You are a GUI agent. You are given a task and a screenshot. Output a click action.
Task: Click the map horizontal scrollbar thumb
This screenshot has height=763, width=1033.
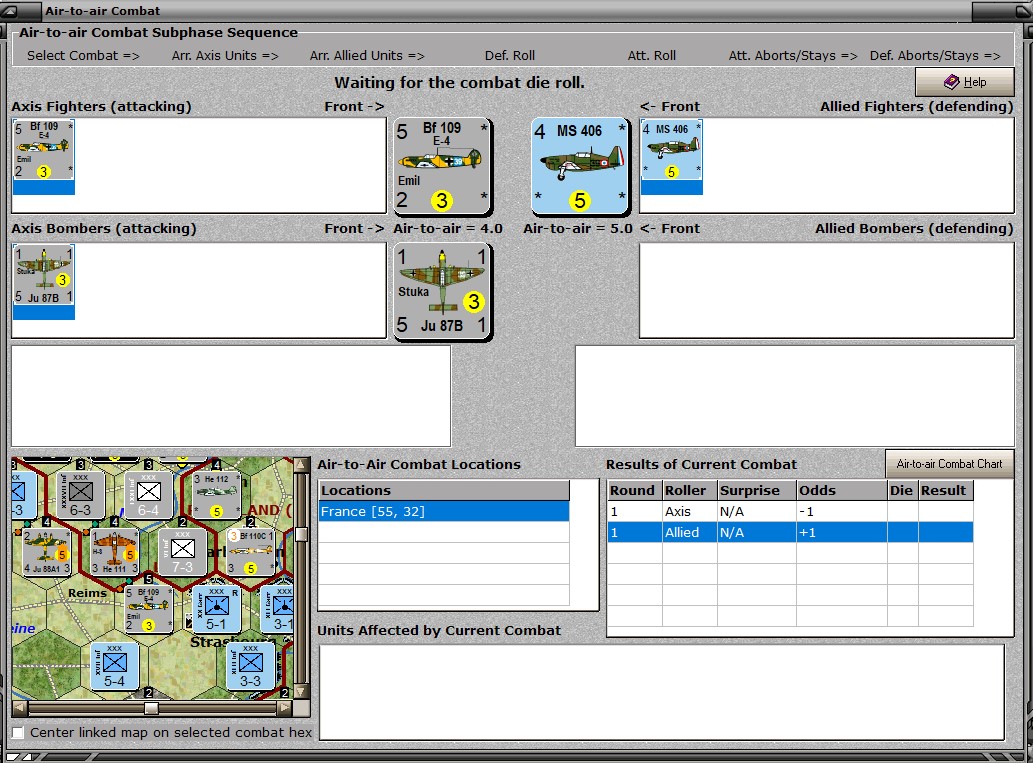click(152, 708)
